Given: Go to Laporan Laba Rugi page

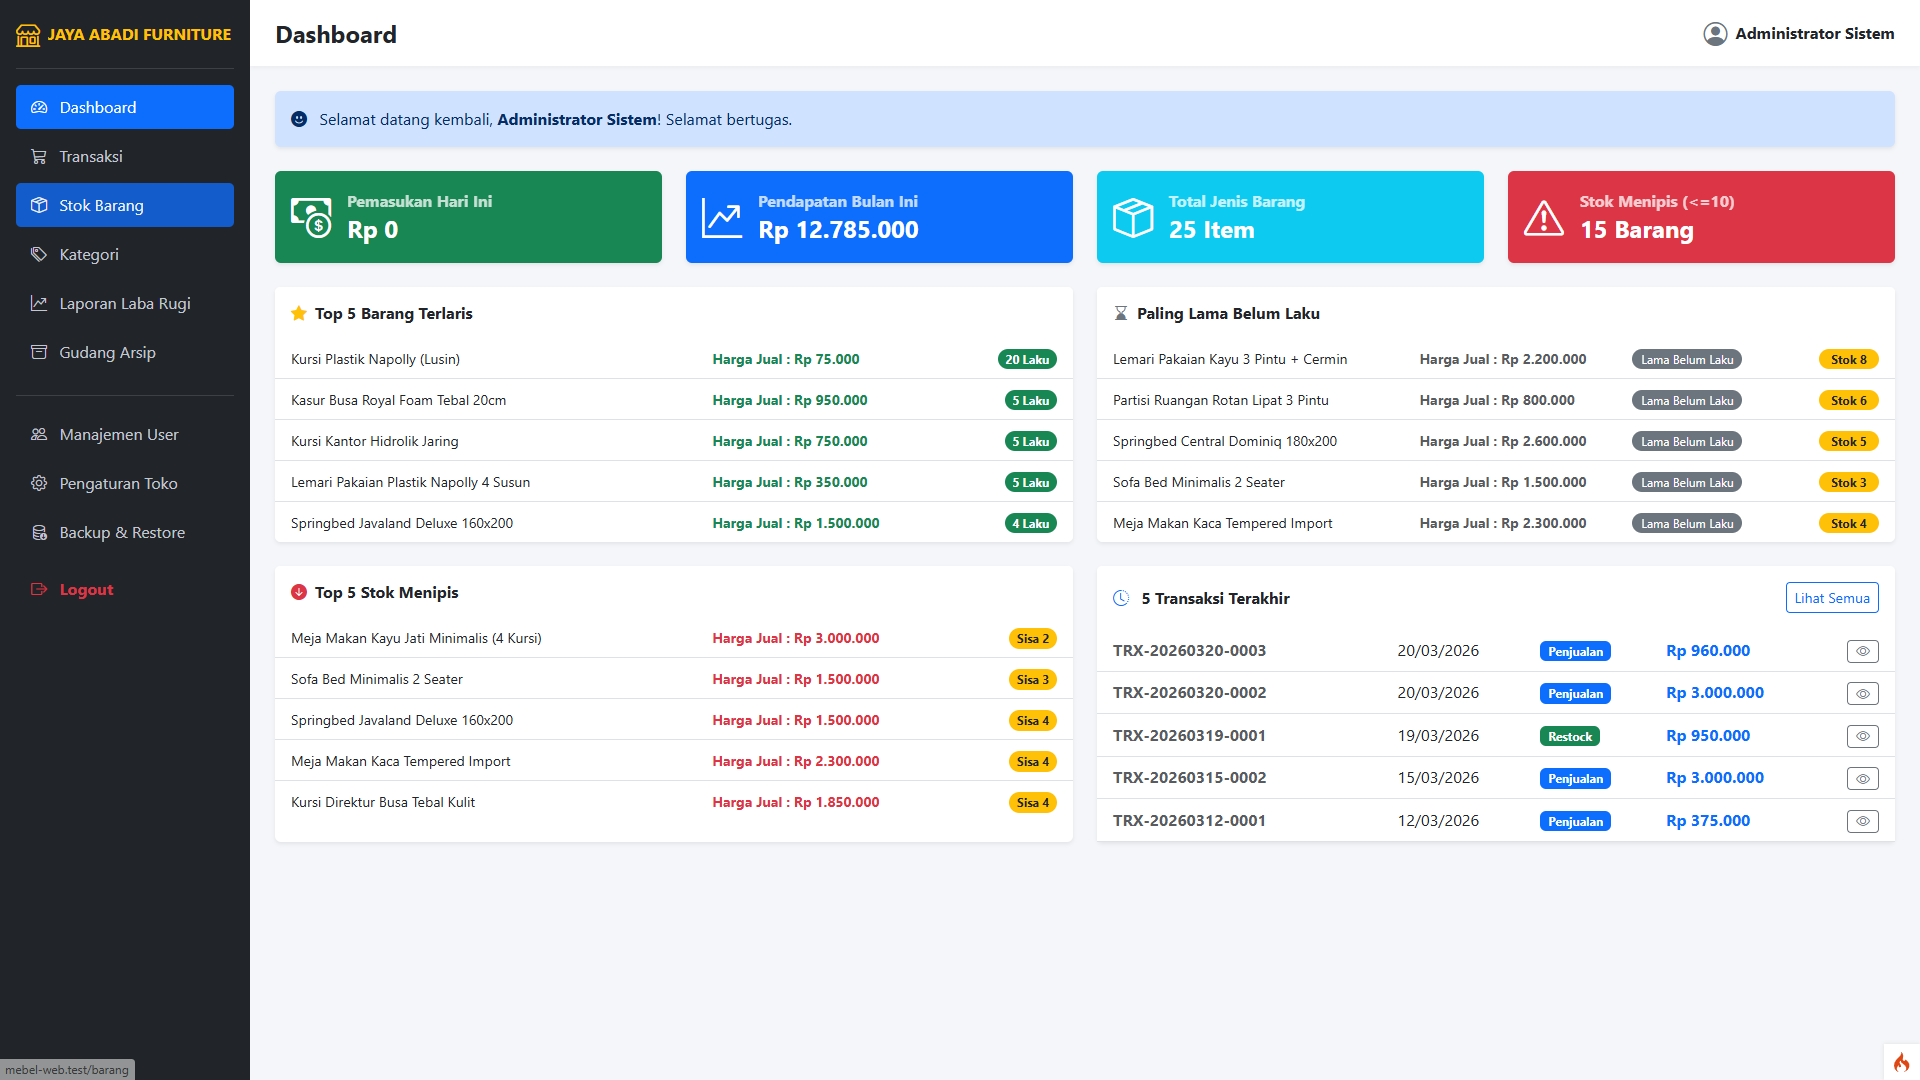Looking at the screenshot, I should click(x=124, y=304).
